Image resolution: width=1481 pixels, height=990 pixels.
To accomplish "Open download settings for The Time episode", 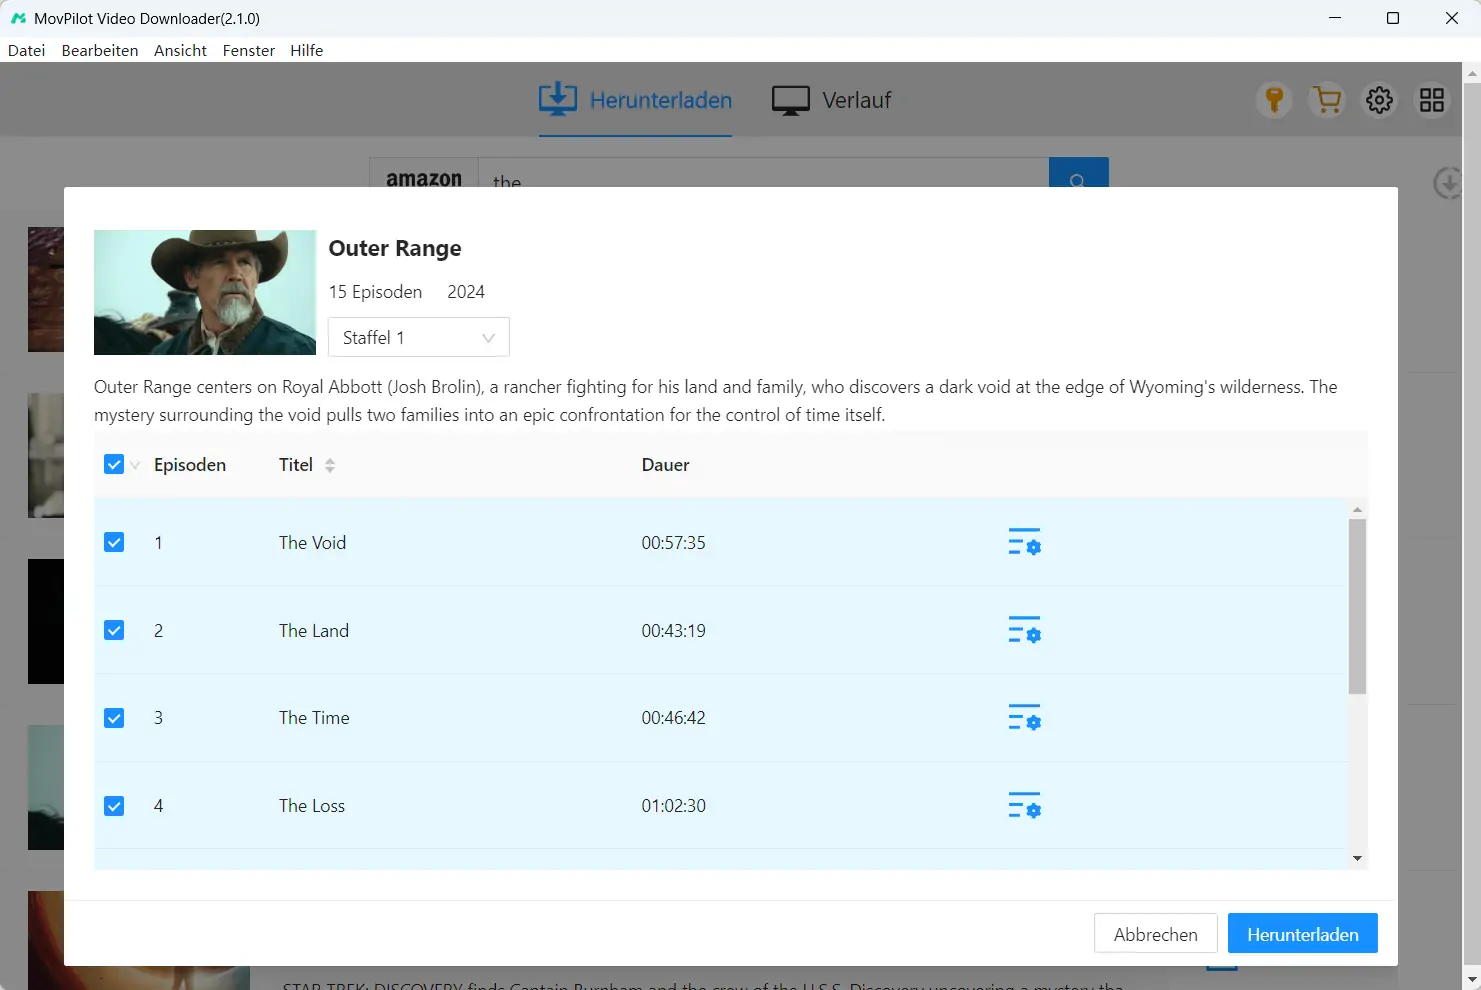I will pyautogui.click(x=1024, y=718).
